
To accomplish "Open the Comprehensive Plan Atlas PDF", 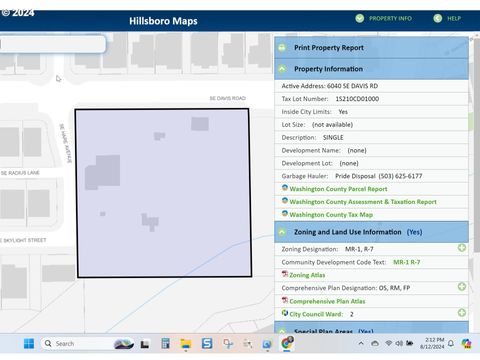I will [327, 301].
